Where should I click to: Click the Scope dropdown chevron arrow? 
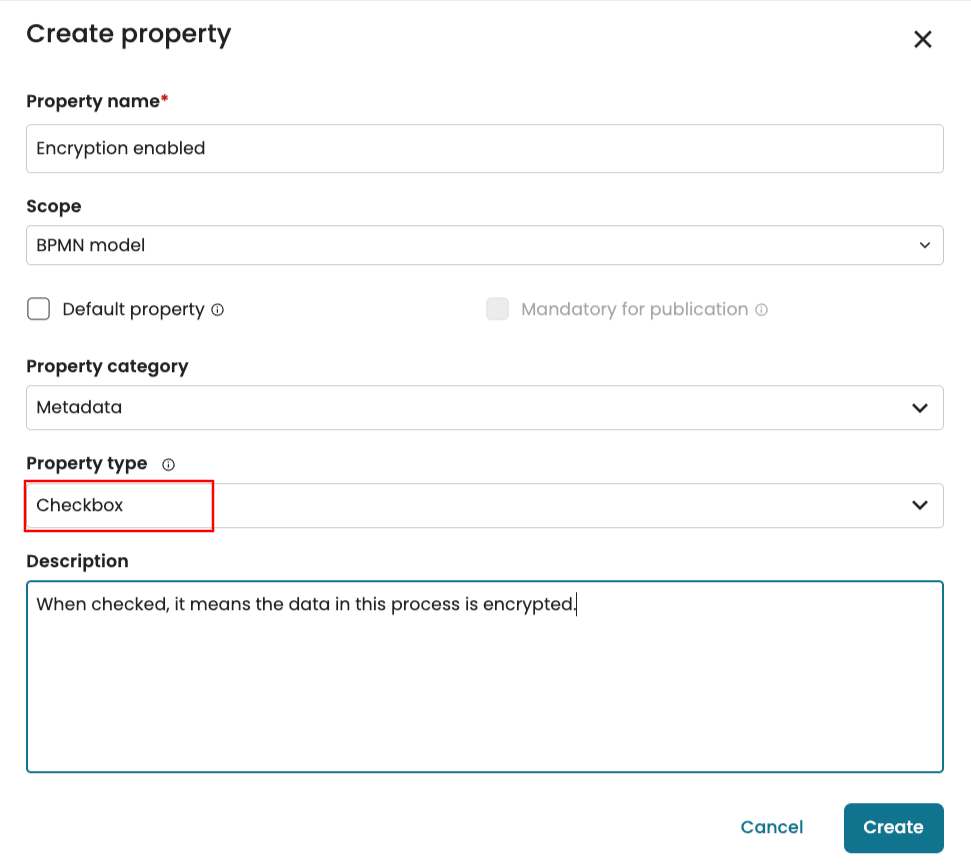pos(923,245)
